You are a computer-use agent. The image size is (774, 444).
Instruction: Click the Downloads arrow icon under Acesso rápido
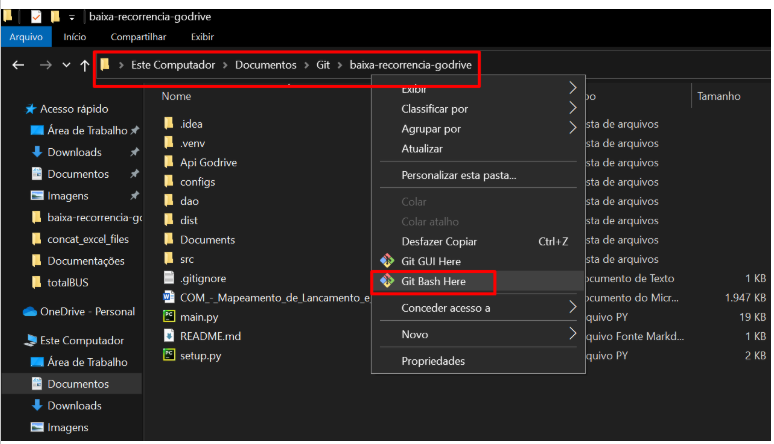click(x=37, y=152)
